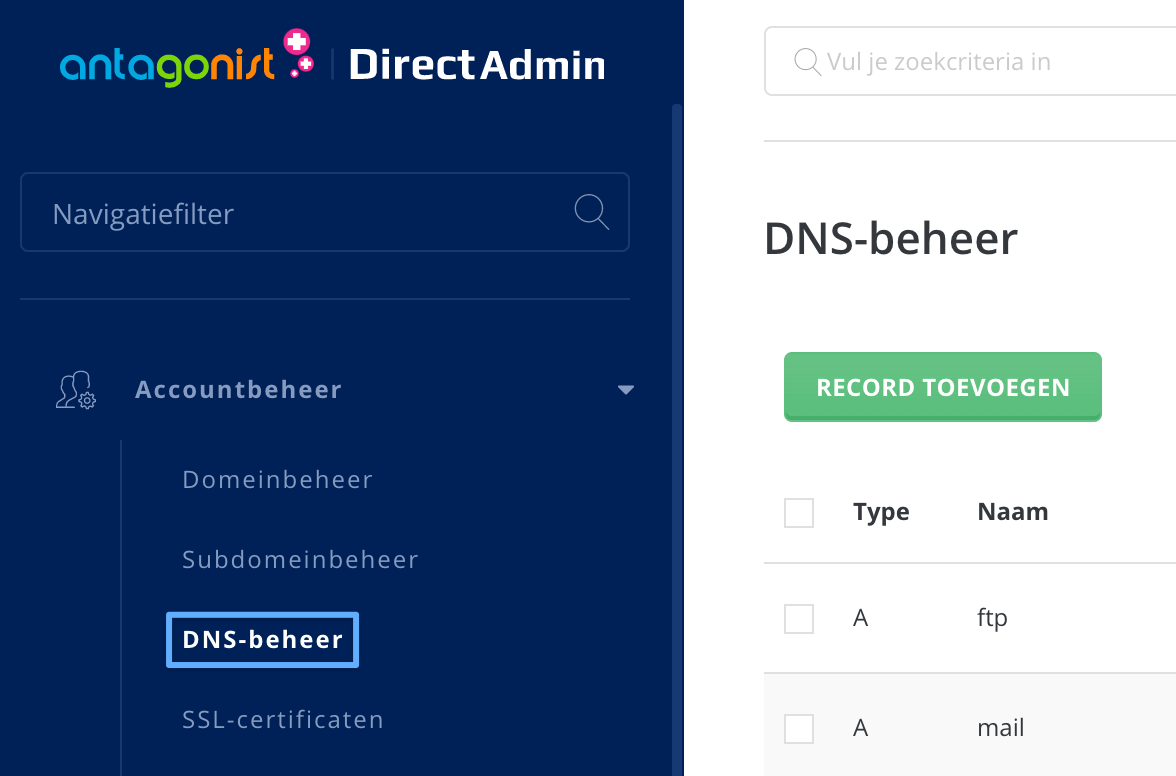Screen dimensions: 1176x776
Task: Sort records by the Type column
Action: pos(881,511)
